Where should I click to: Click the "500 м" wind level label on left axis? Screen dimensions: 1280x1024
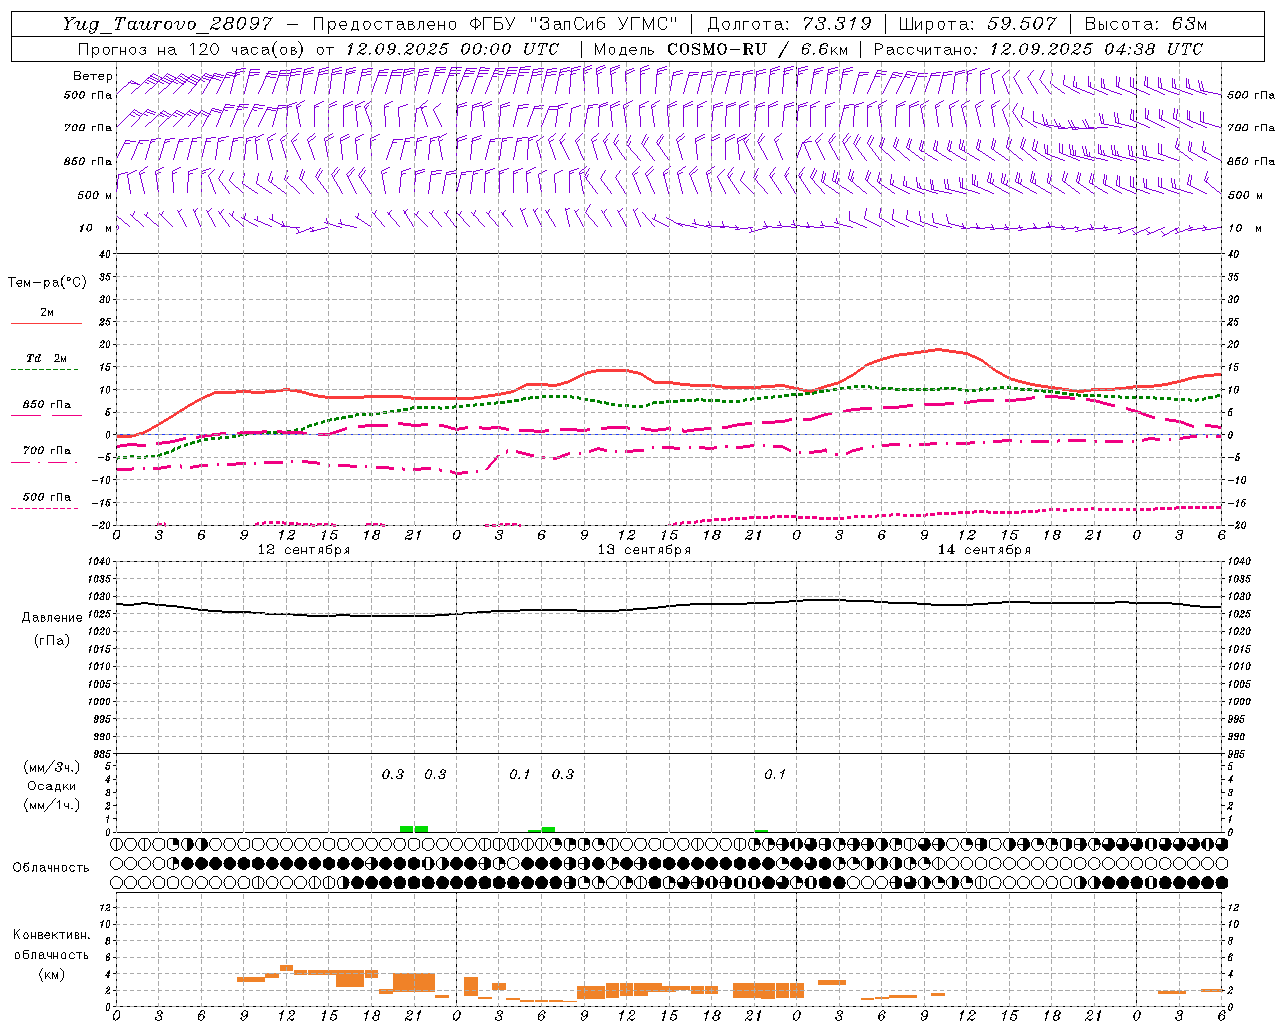point(95,195)
